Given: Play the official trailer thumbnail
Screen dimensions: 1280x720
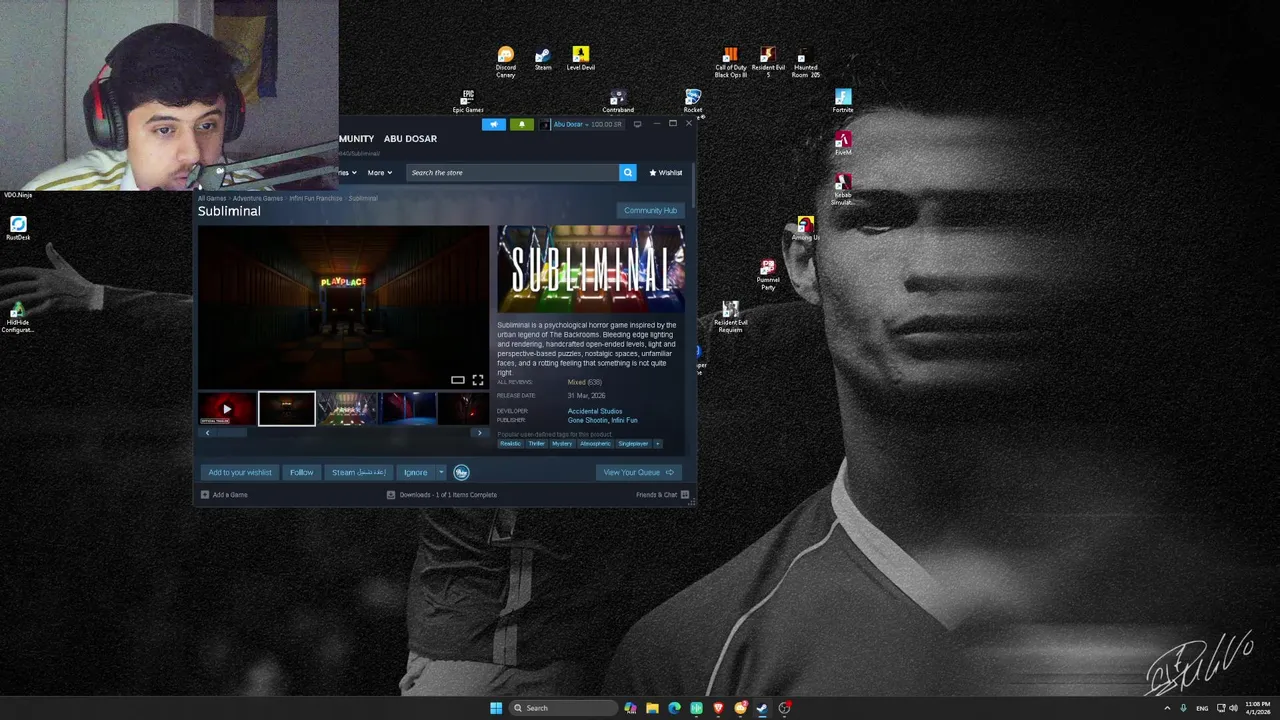Looking at the screenshot, I should [x=227, y=409].
